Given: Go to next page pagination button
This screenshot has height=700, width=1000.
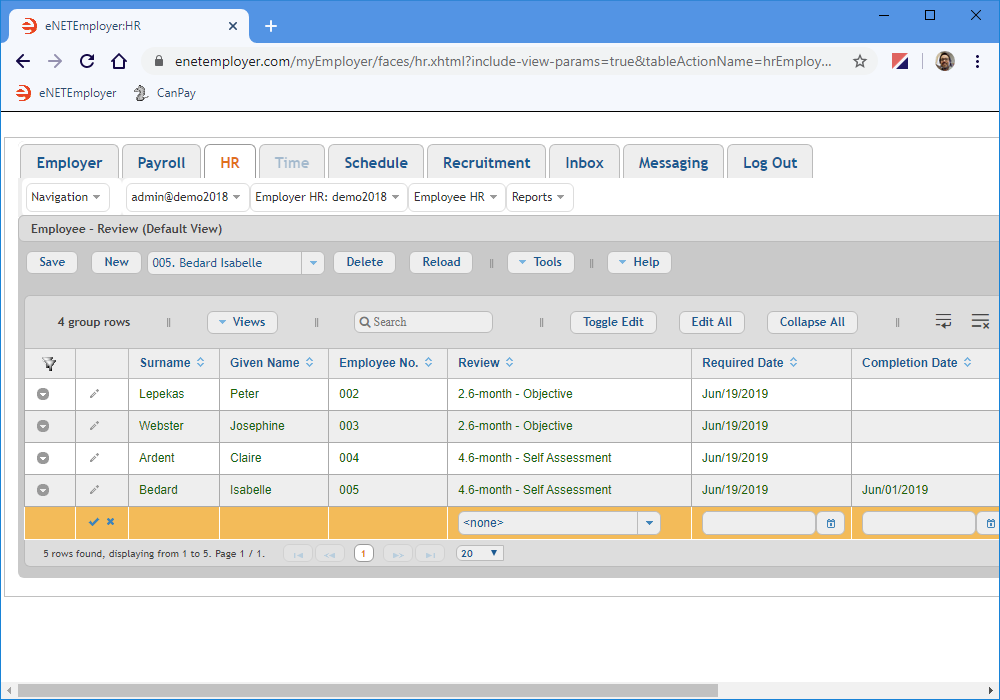Looking at the screenshot, I should point(398,553).
